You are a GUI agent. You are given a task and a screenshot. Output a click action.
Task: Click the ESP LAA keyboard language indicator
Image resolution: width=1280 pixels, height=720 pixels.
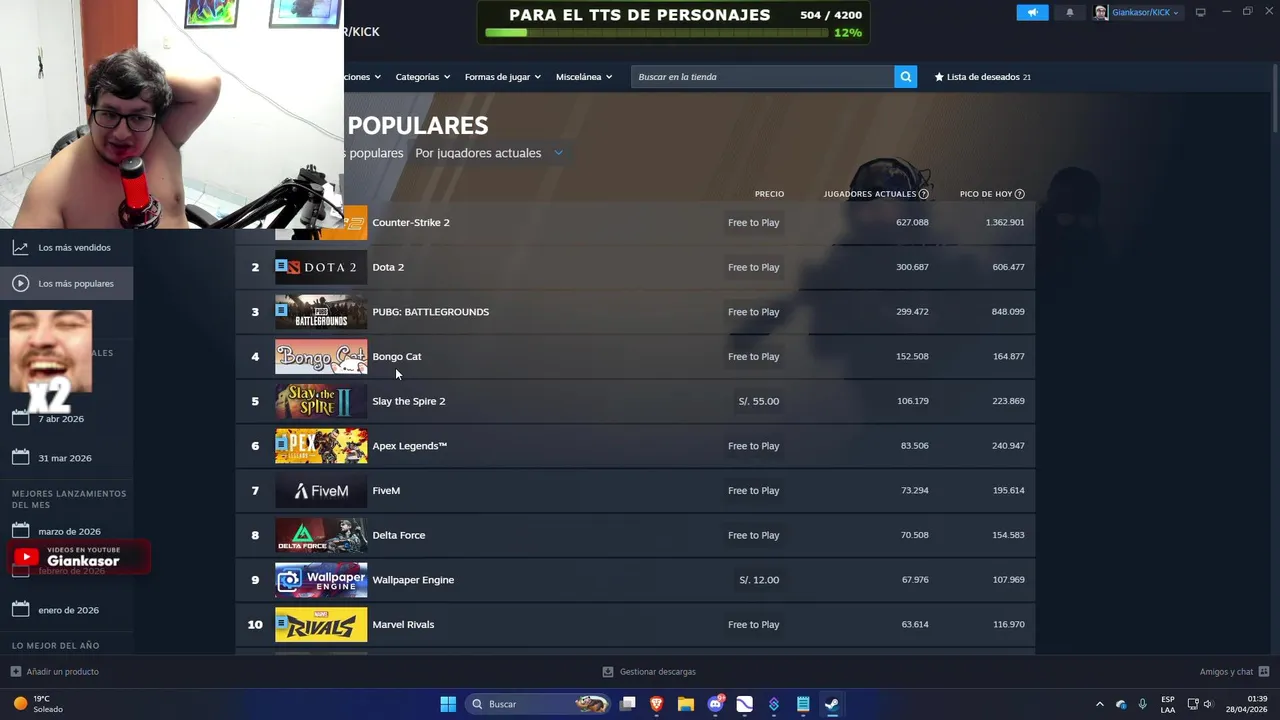tap(1168, 704)
